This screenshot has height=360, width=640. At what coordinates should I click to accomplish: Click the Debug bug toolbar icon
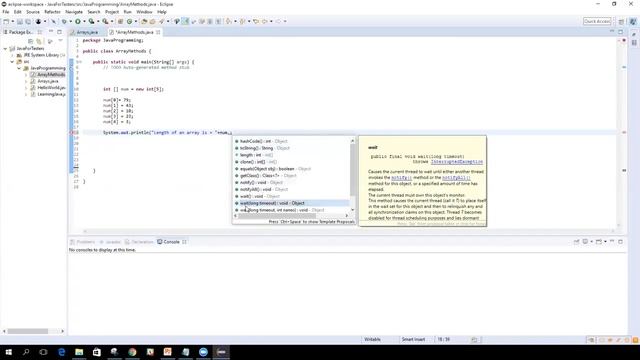[x=64, y=21]
